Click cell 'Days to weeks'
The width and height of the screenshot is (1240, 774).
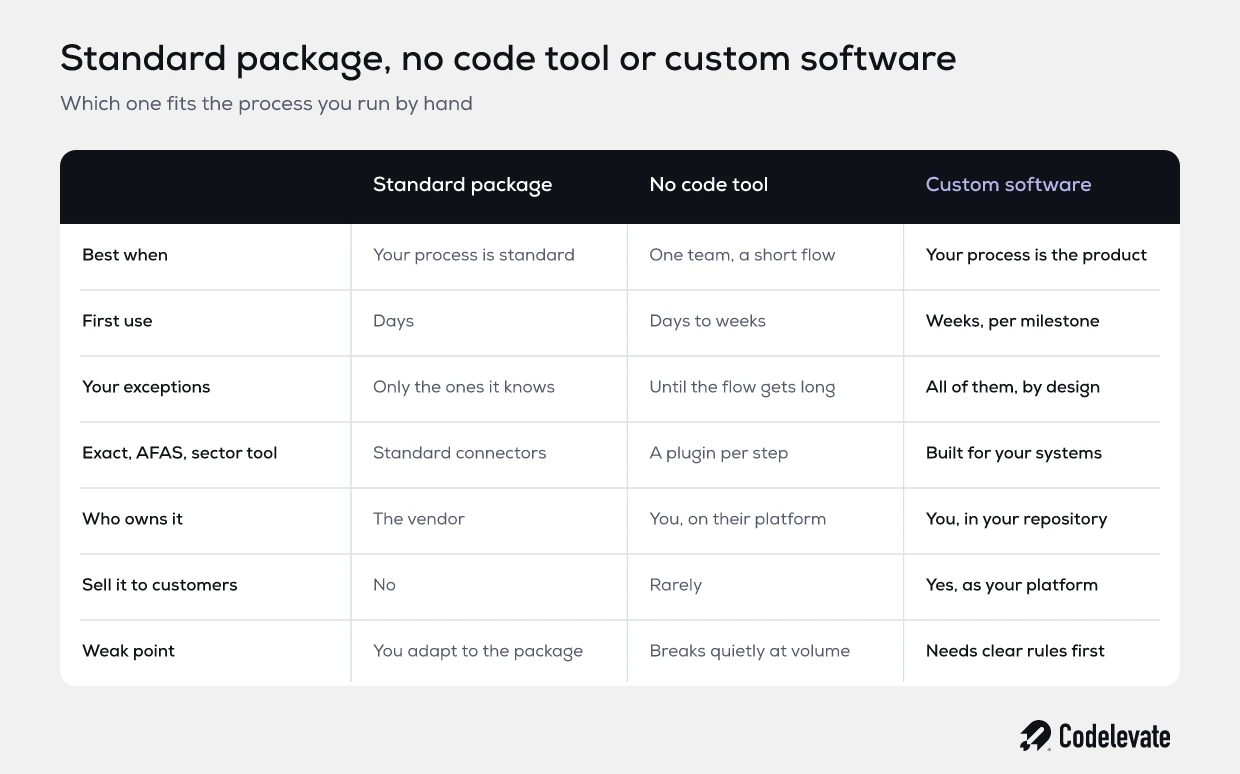pos(707,321)
